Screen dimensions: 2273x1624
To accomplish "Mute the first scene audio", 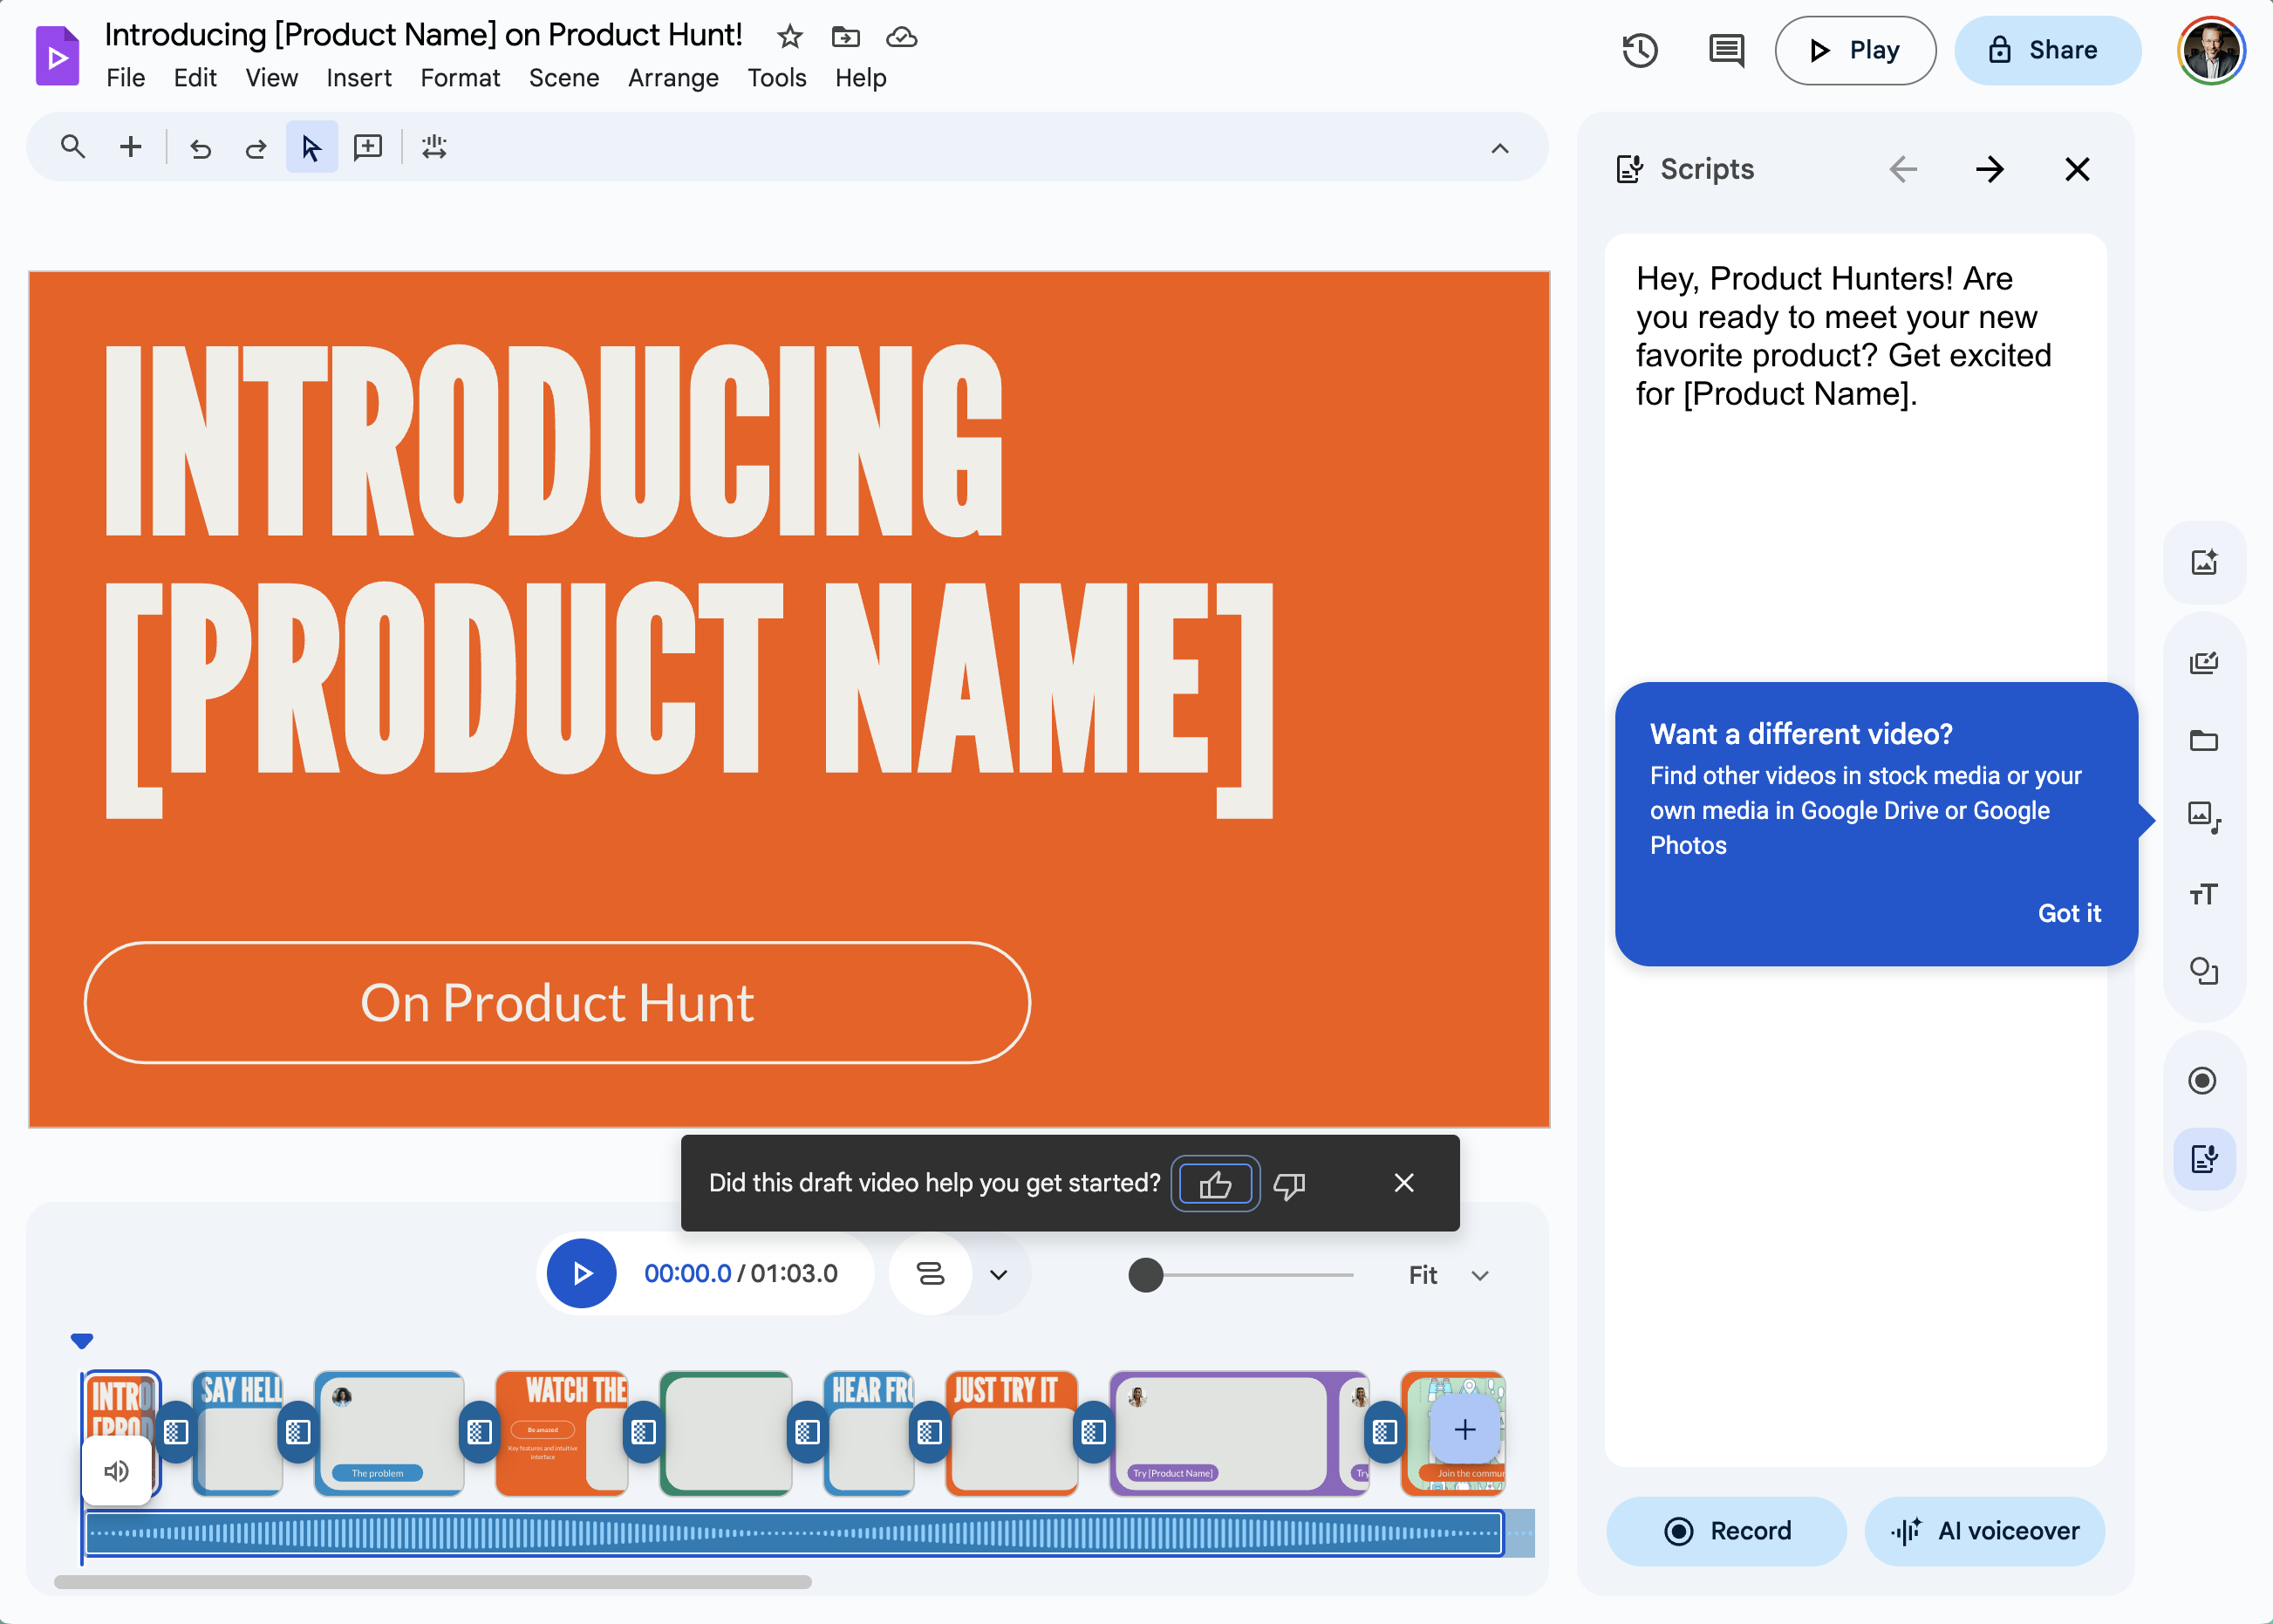I will [116, 1471].
